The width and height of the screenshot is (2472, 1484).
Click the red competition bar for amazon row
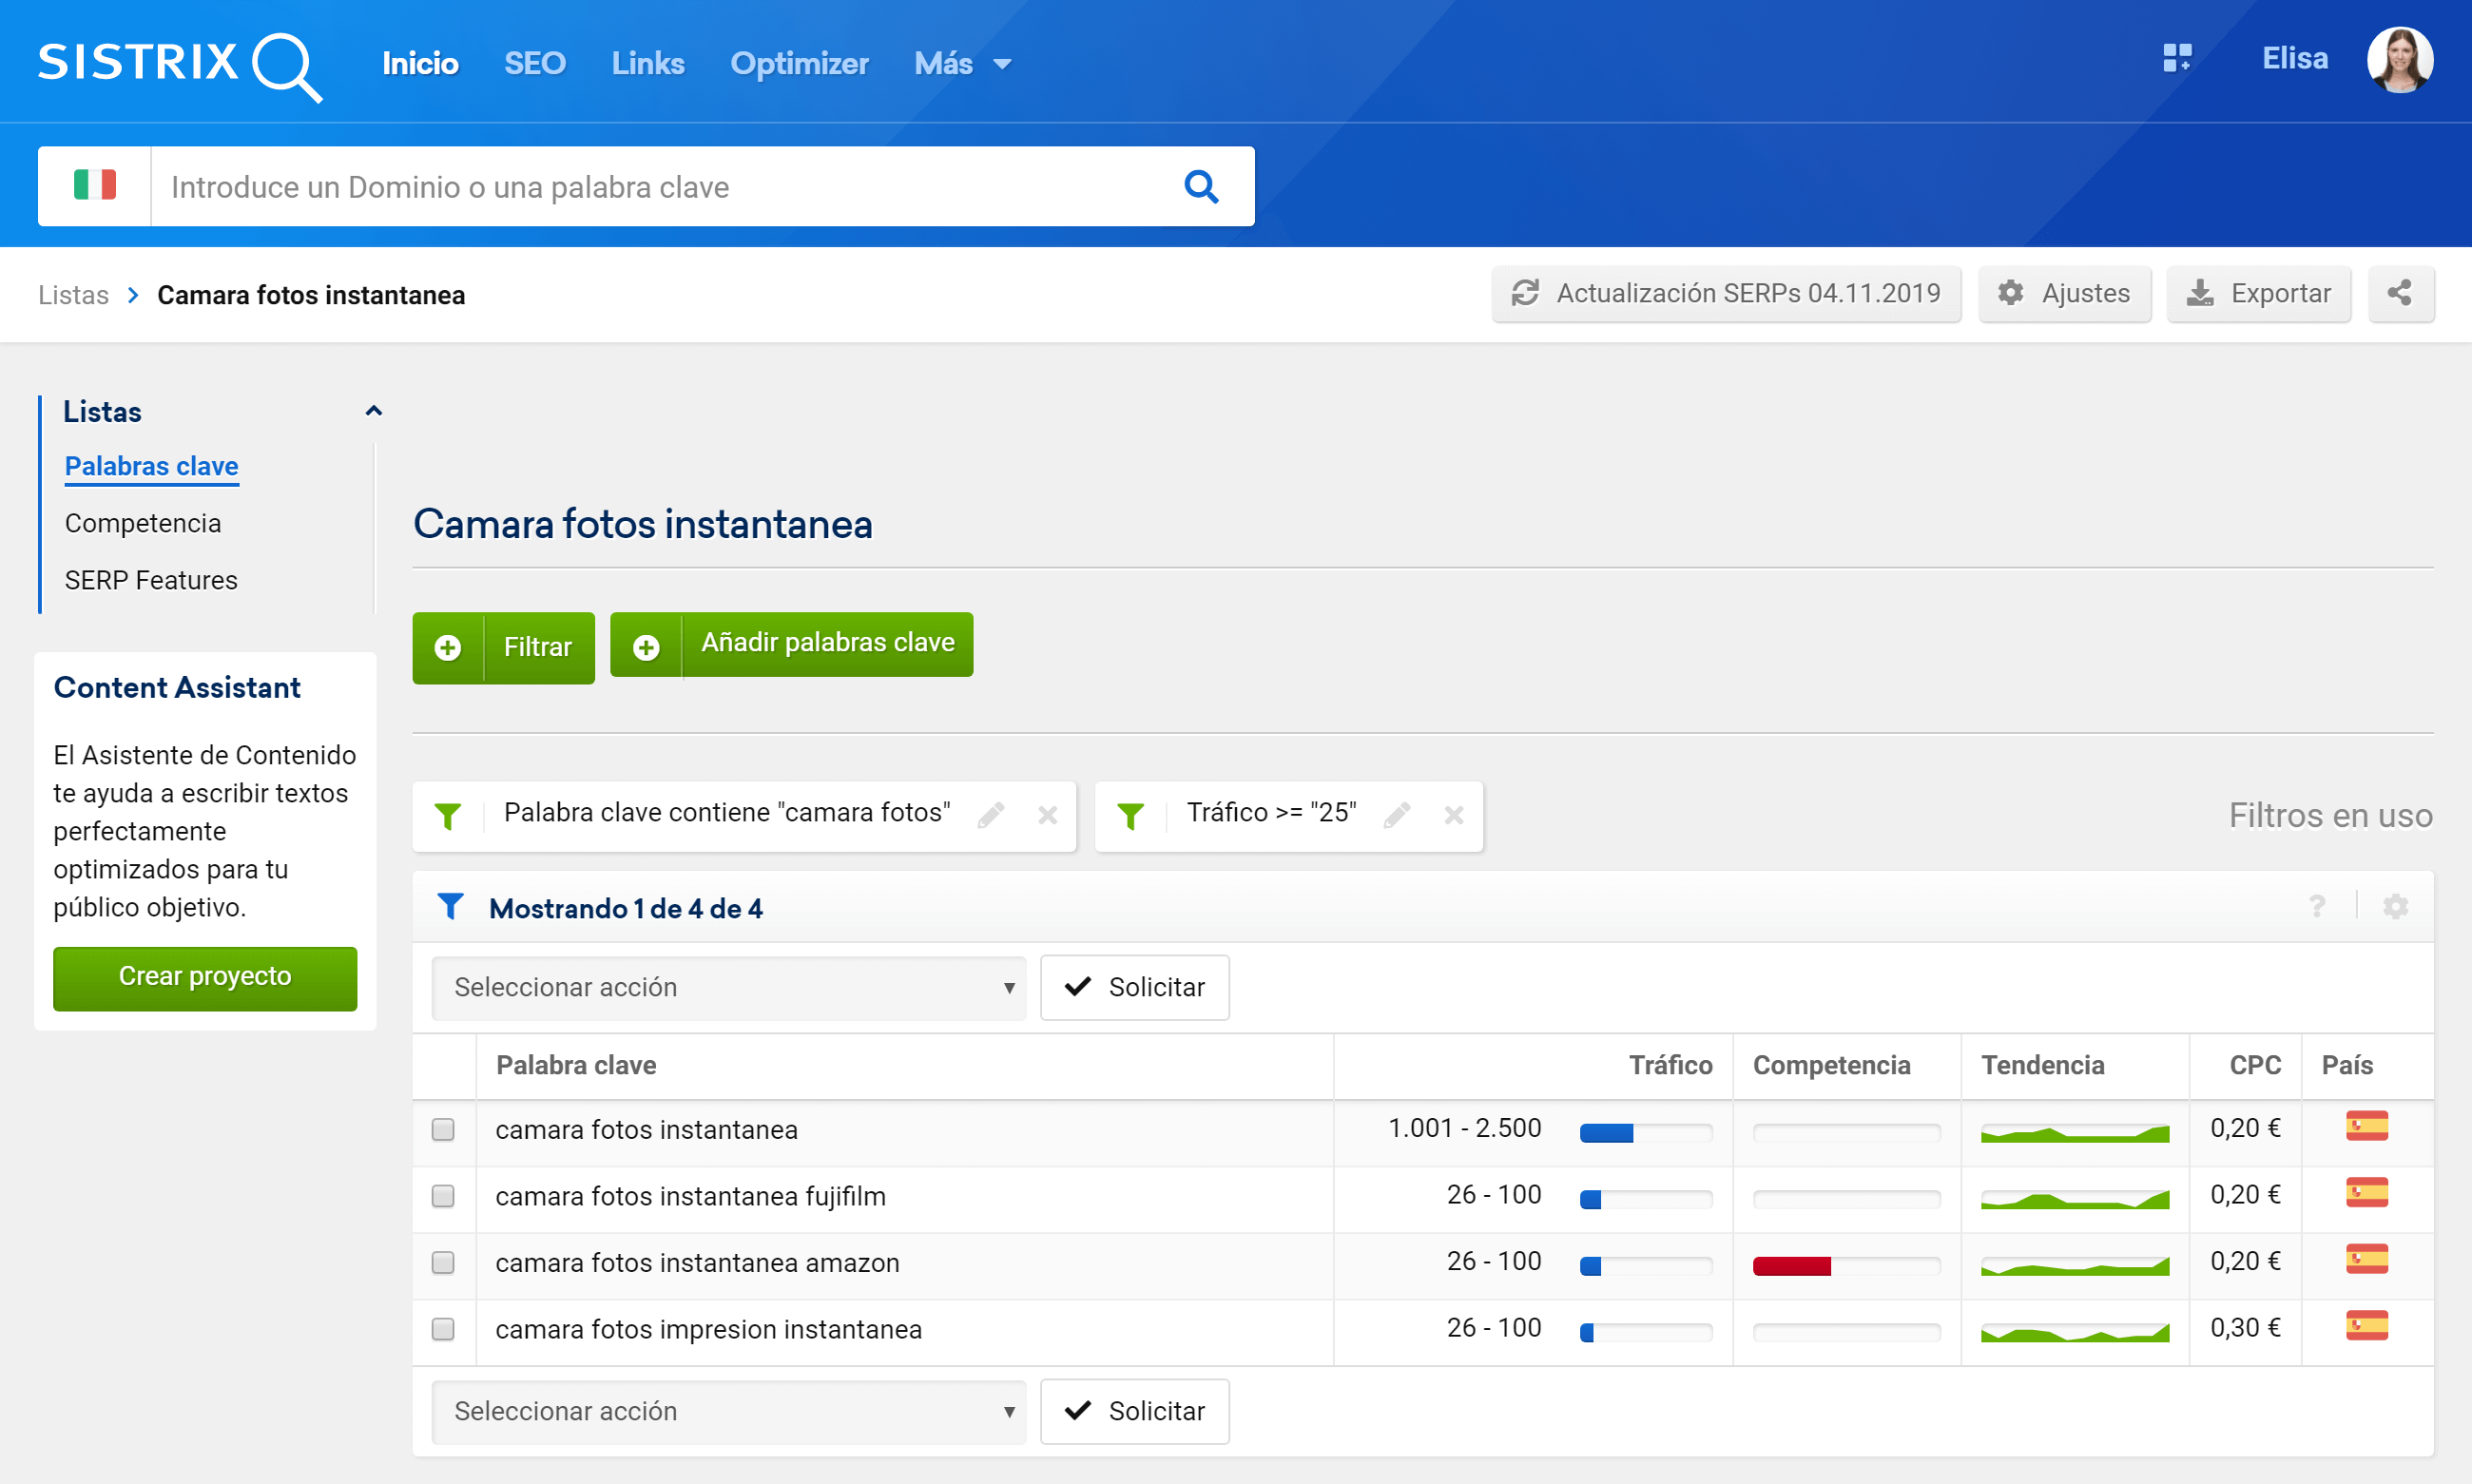tap(1791, 1266)
